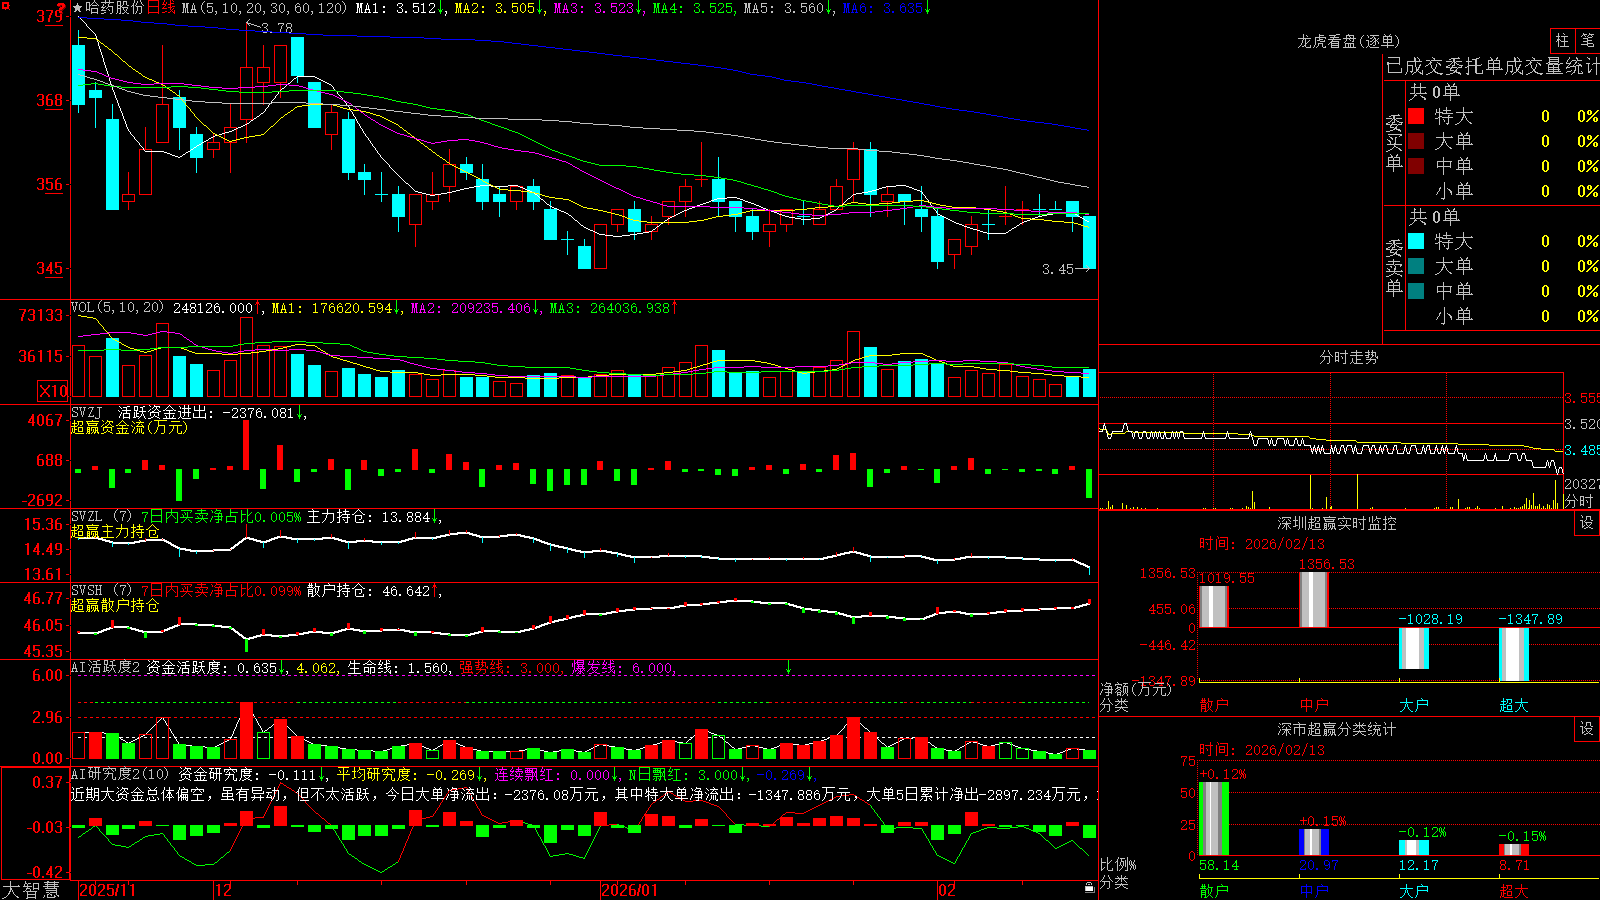Click the 散户 58.14 bar in 分类统计
Viewport: 1600px width, 900px height.
point(1214,819)
